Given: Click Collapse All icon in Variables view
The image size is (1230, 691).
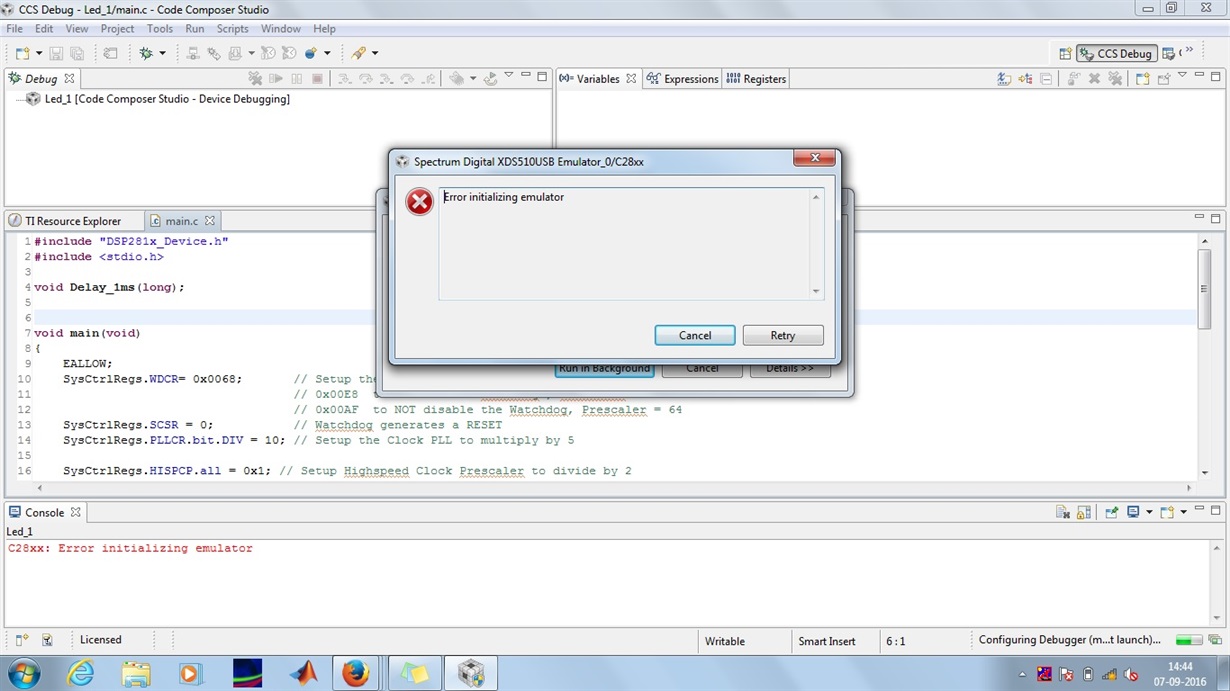Looking at the screenshot, I should click(1045, 78).
